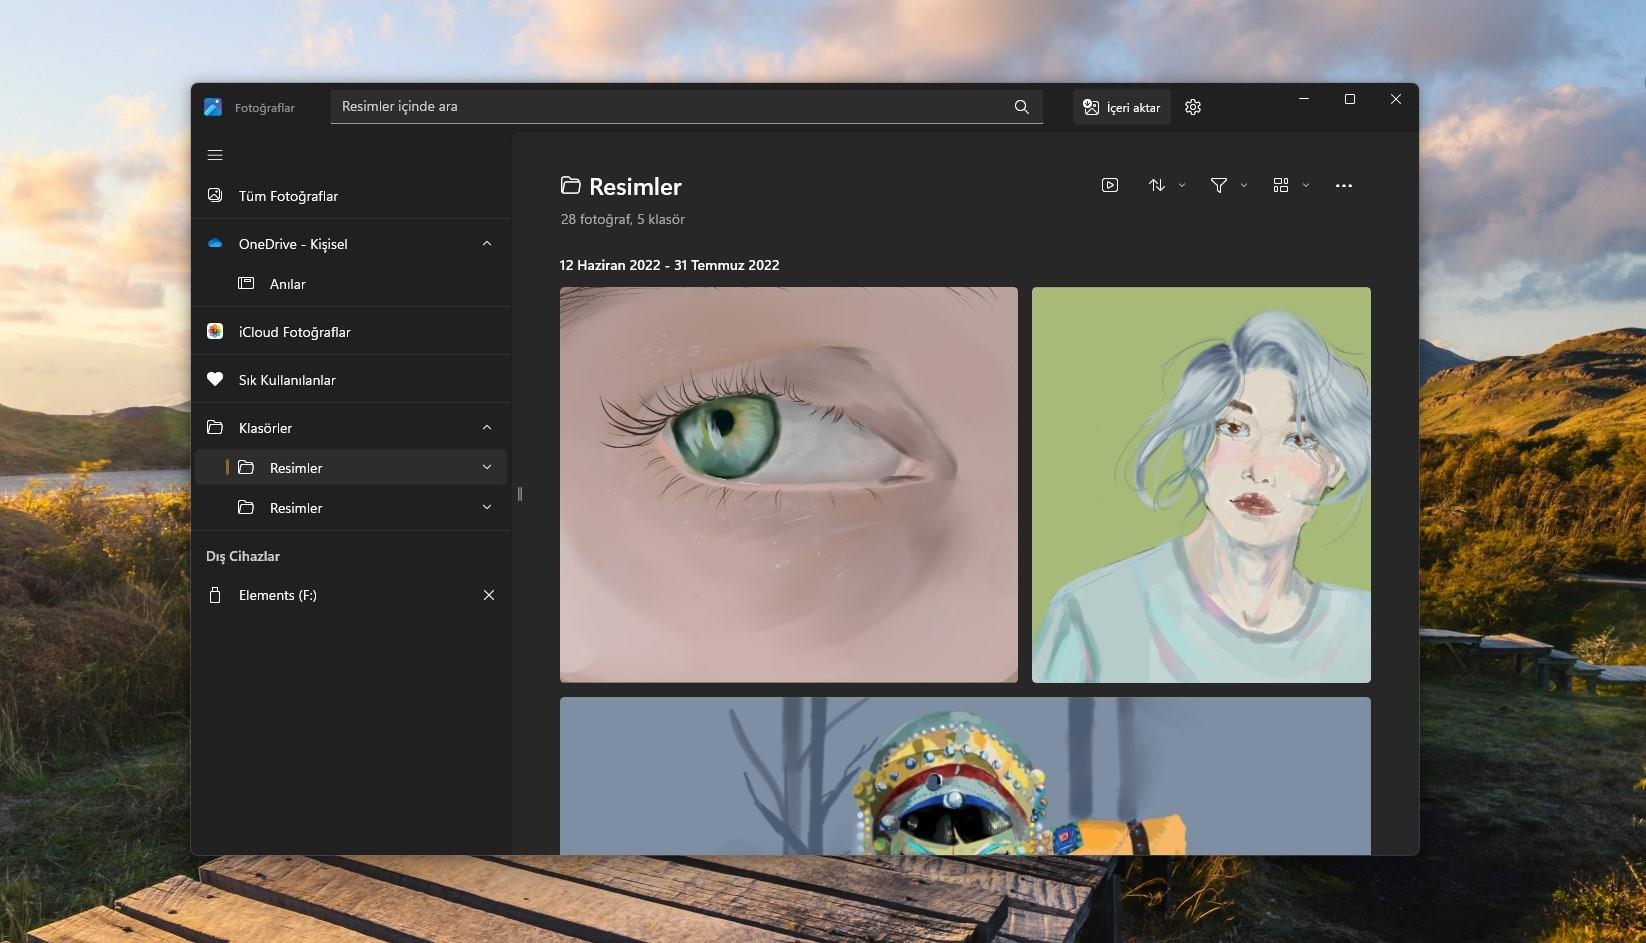Click the Resimler folder heading

635,186
